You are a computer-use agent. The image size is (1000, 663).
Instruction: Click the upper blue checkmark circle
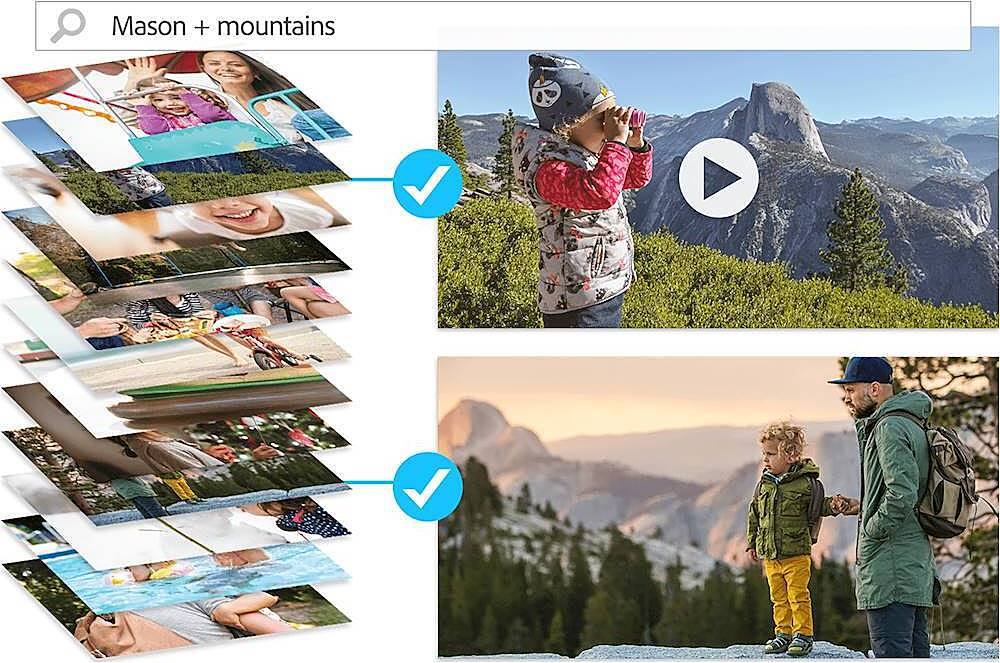point(427,184)
